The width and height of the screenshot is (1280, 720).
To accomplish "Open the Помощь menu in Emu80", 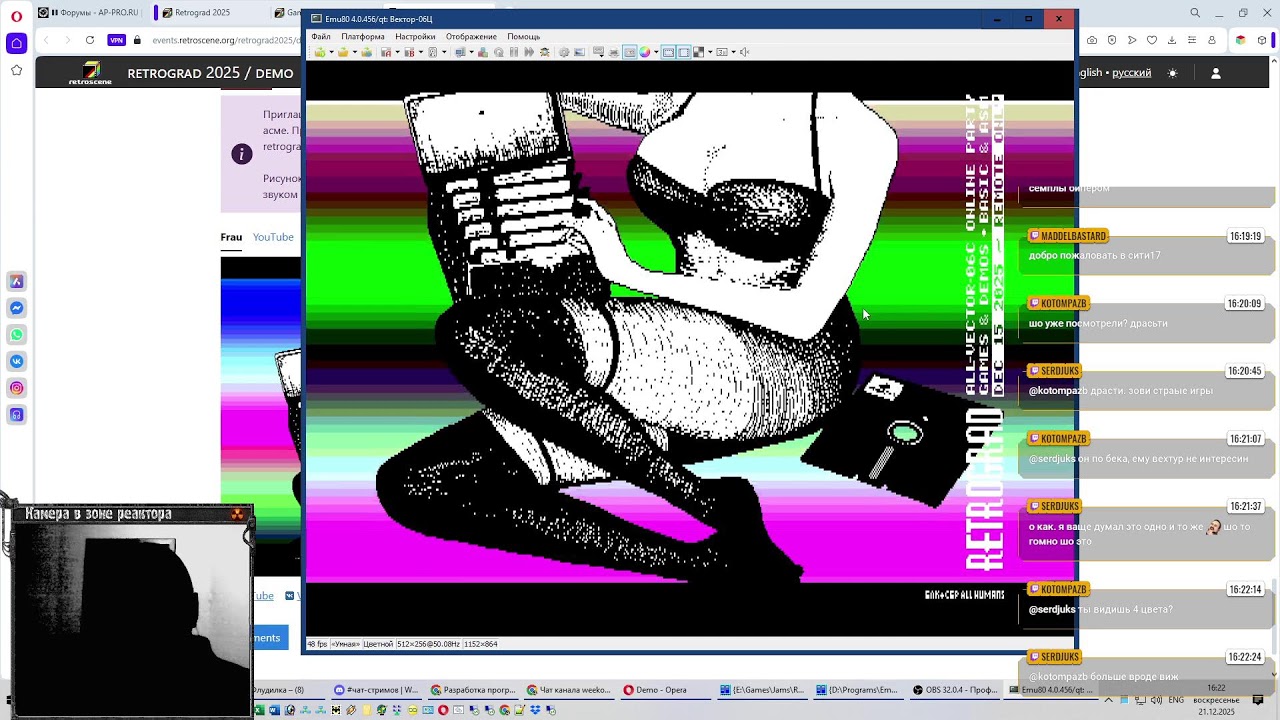I will pos(523,37).
